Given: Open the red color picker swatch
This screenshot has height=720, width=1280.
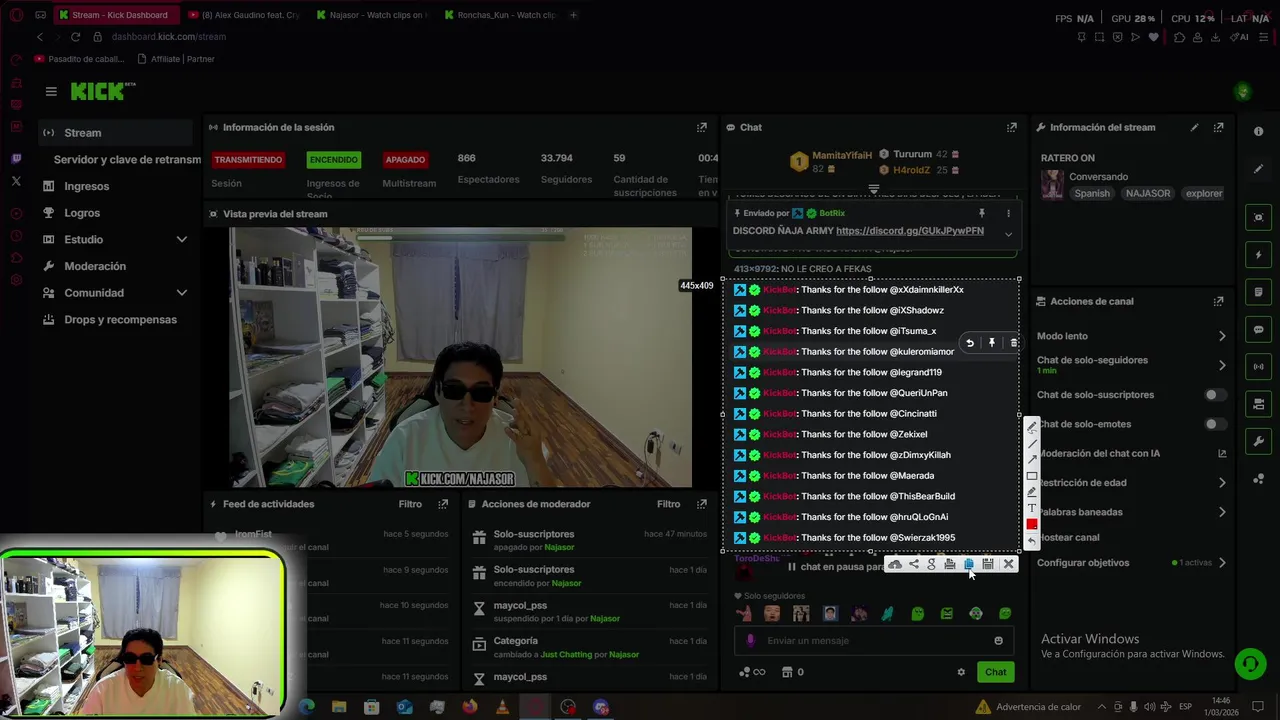Looking at the screenshot, I should tap(1032, 524).
